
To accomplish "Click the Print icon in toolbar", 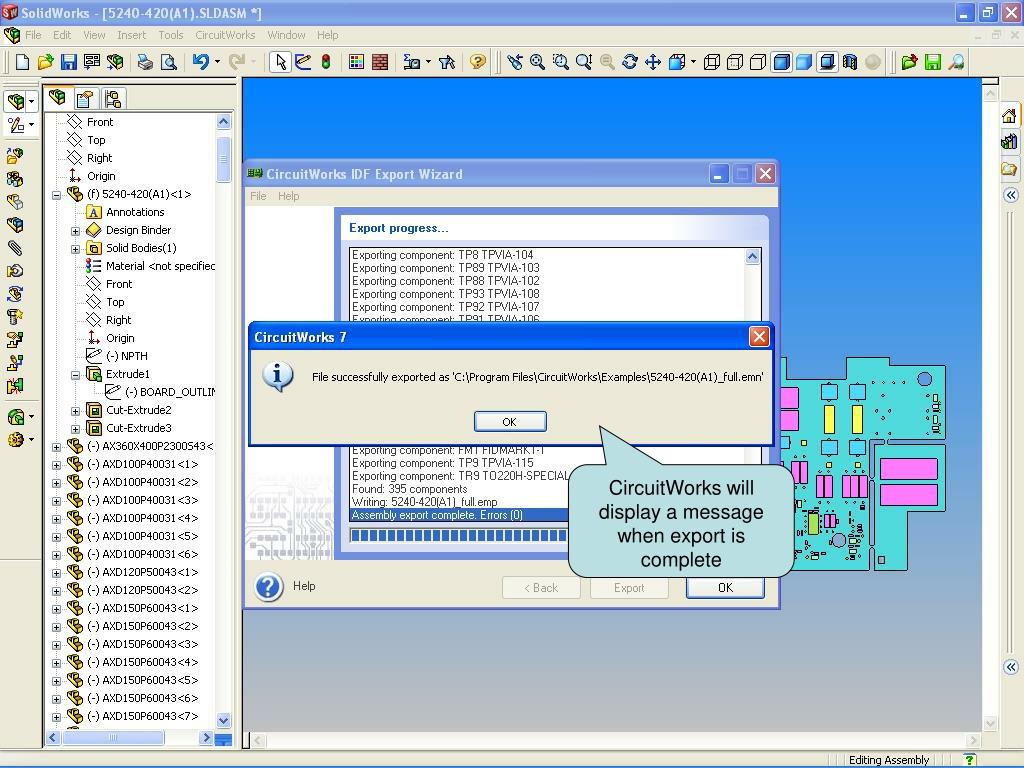I will [x=145, y=62].
